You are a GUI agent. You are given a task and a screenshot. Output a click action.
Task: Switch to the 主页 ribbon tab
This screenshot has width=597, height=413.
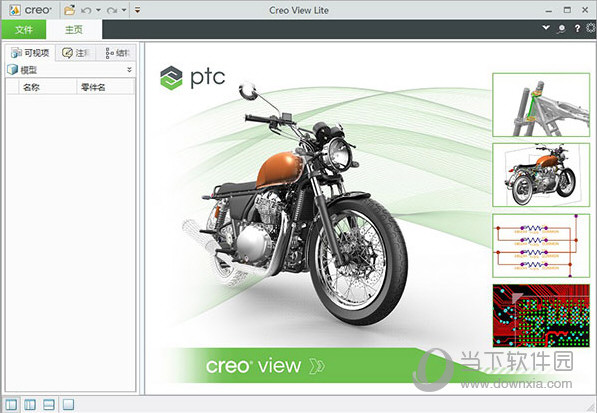[74, 30]
